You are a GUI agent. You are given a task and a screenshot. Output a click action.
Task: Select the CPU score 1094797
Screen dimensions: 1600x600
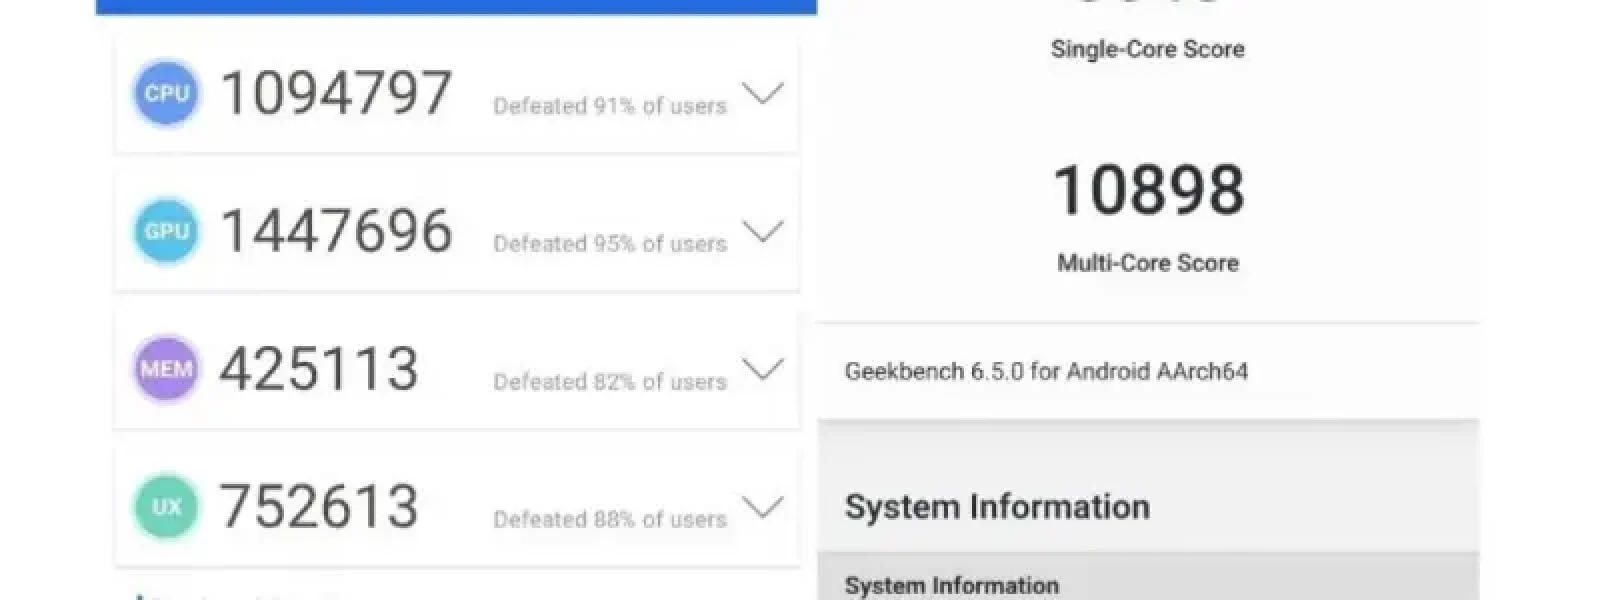tap(335, 94)
